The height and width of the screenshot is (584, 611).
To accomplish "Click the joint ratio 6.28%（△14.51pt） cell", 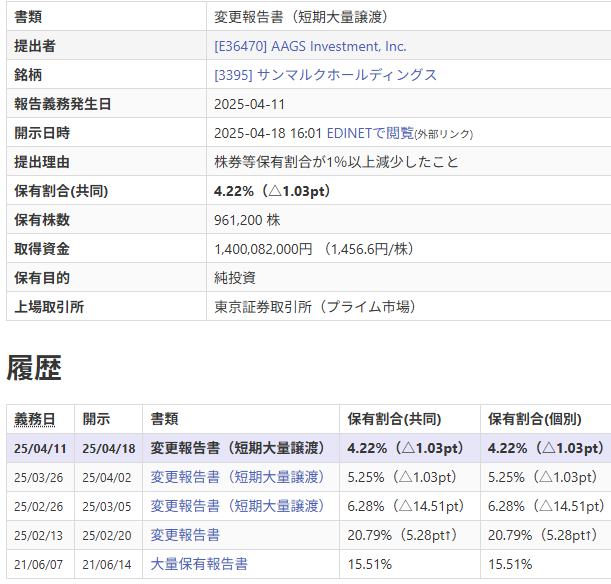I will click(x=406, y=506).
